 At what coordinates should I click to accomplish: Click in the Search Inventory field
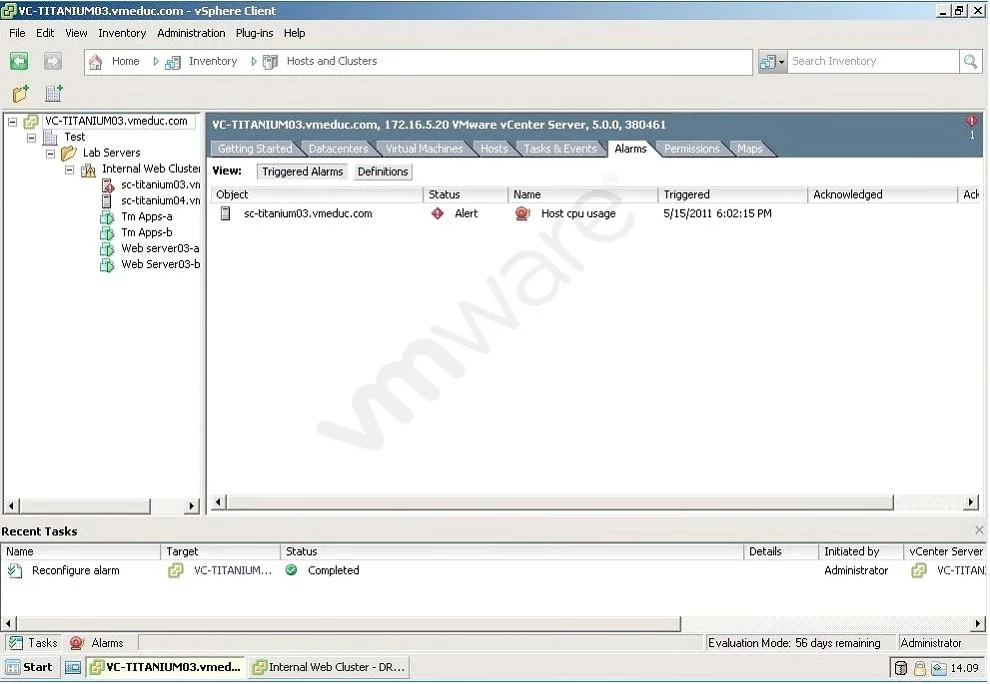[873, 61]
